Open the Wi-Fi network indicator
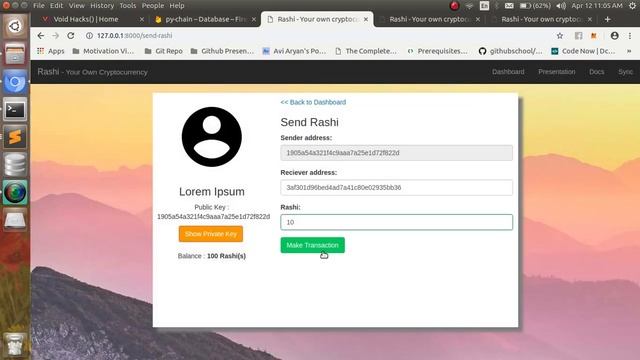The image size is (640, 360). coord(469,6)
